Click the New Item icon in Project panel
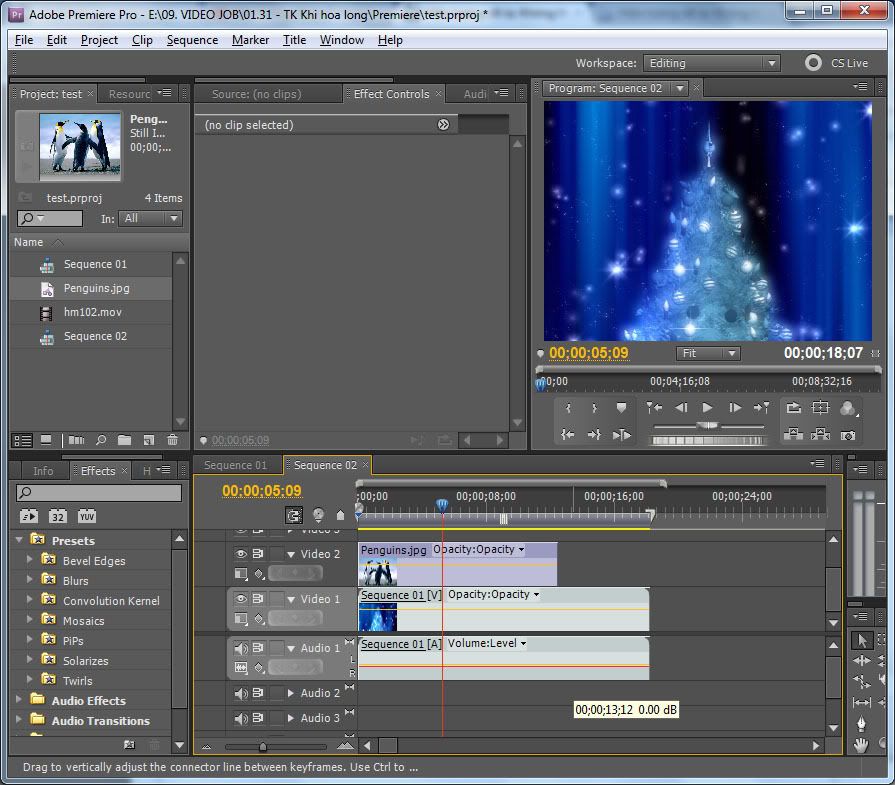The width and height of the screenshot is (895, 785). pyautogui.click(x=148, y=440)
